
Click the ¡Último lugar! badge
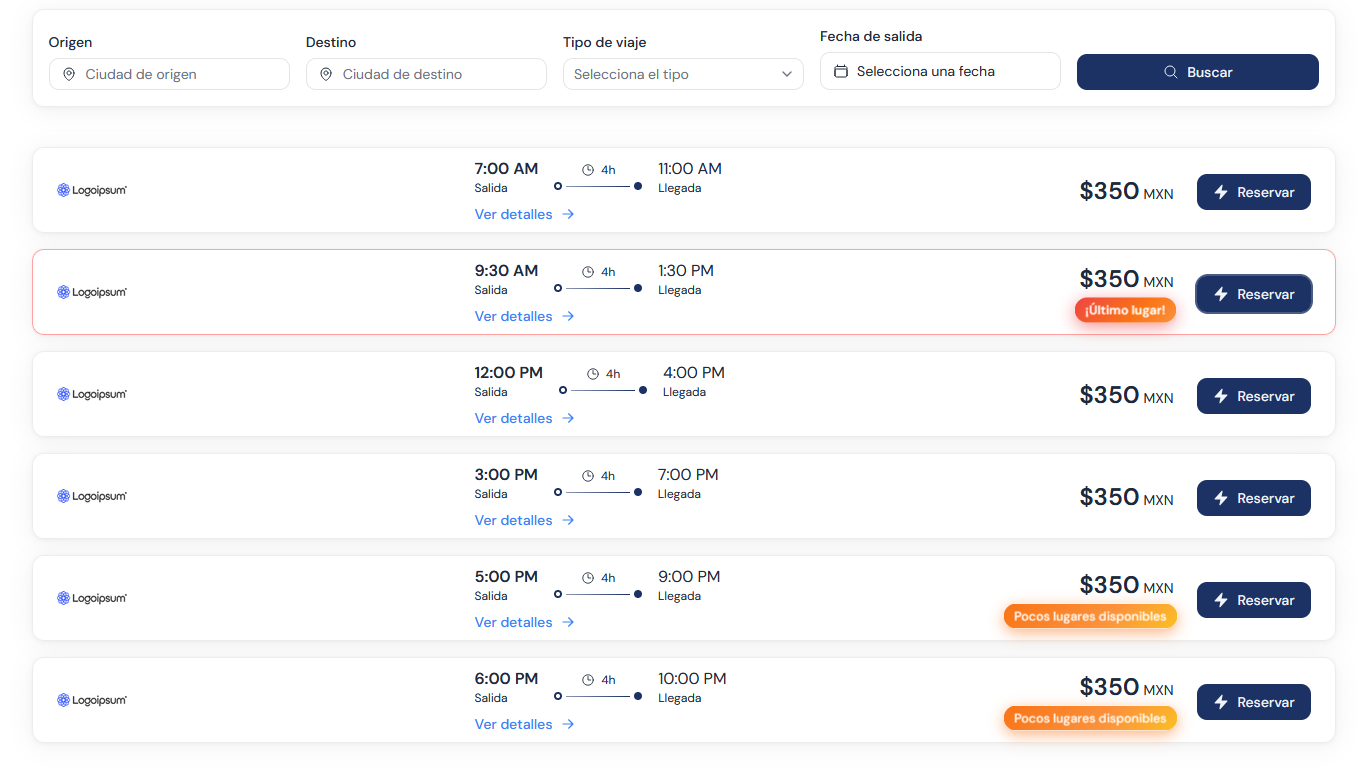click(1126, 310)
